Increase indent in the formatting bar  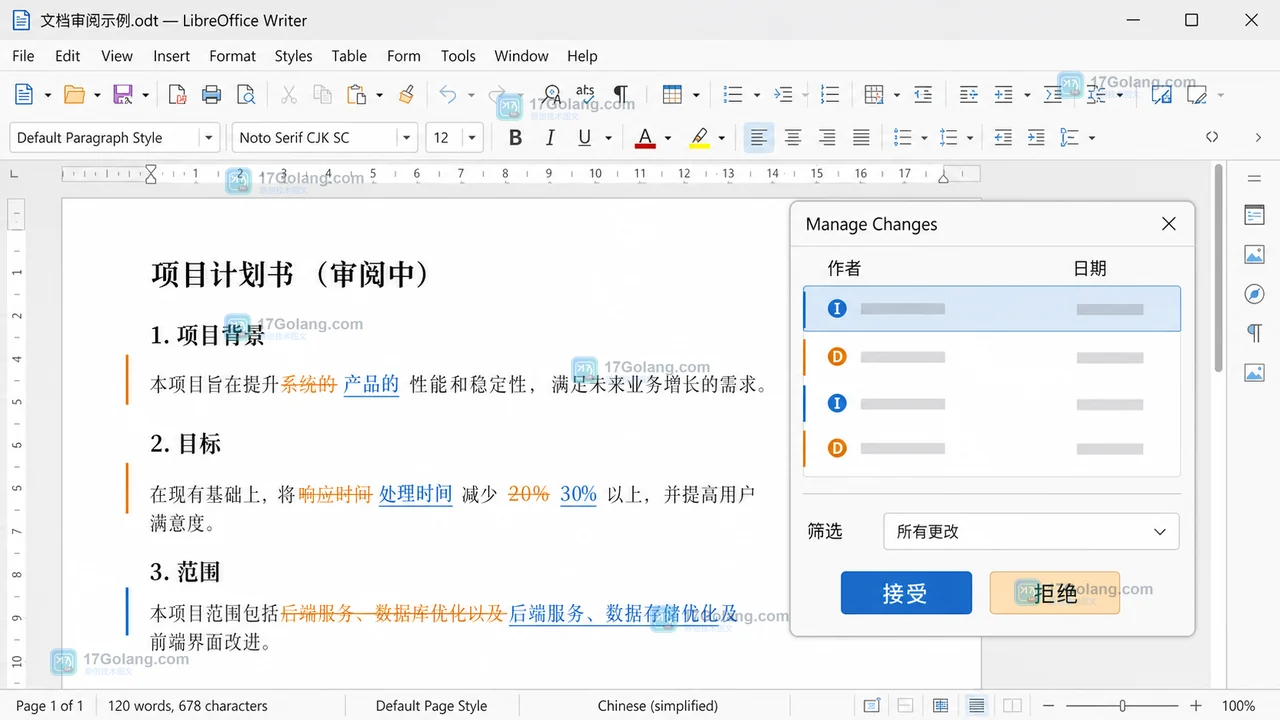point(1036,138)
